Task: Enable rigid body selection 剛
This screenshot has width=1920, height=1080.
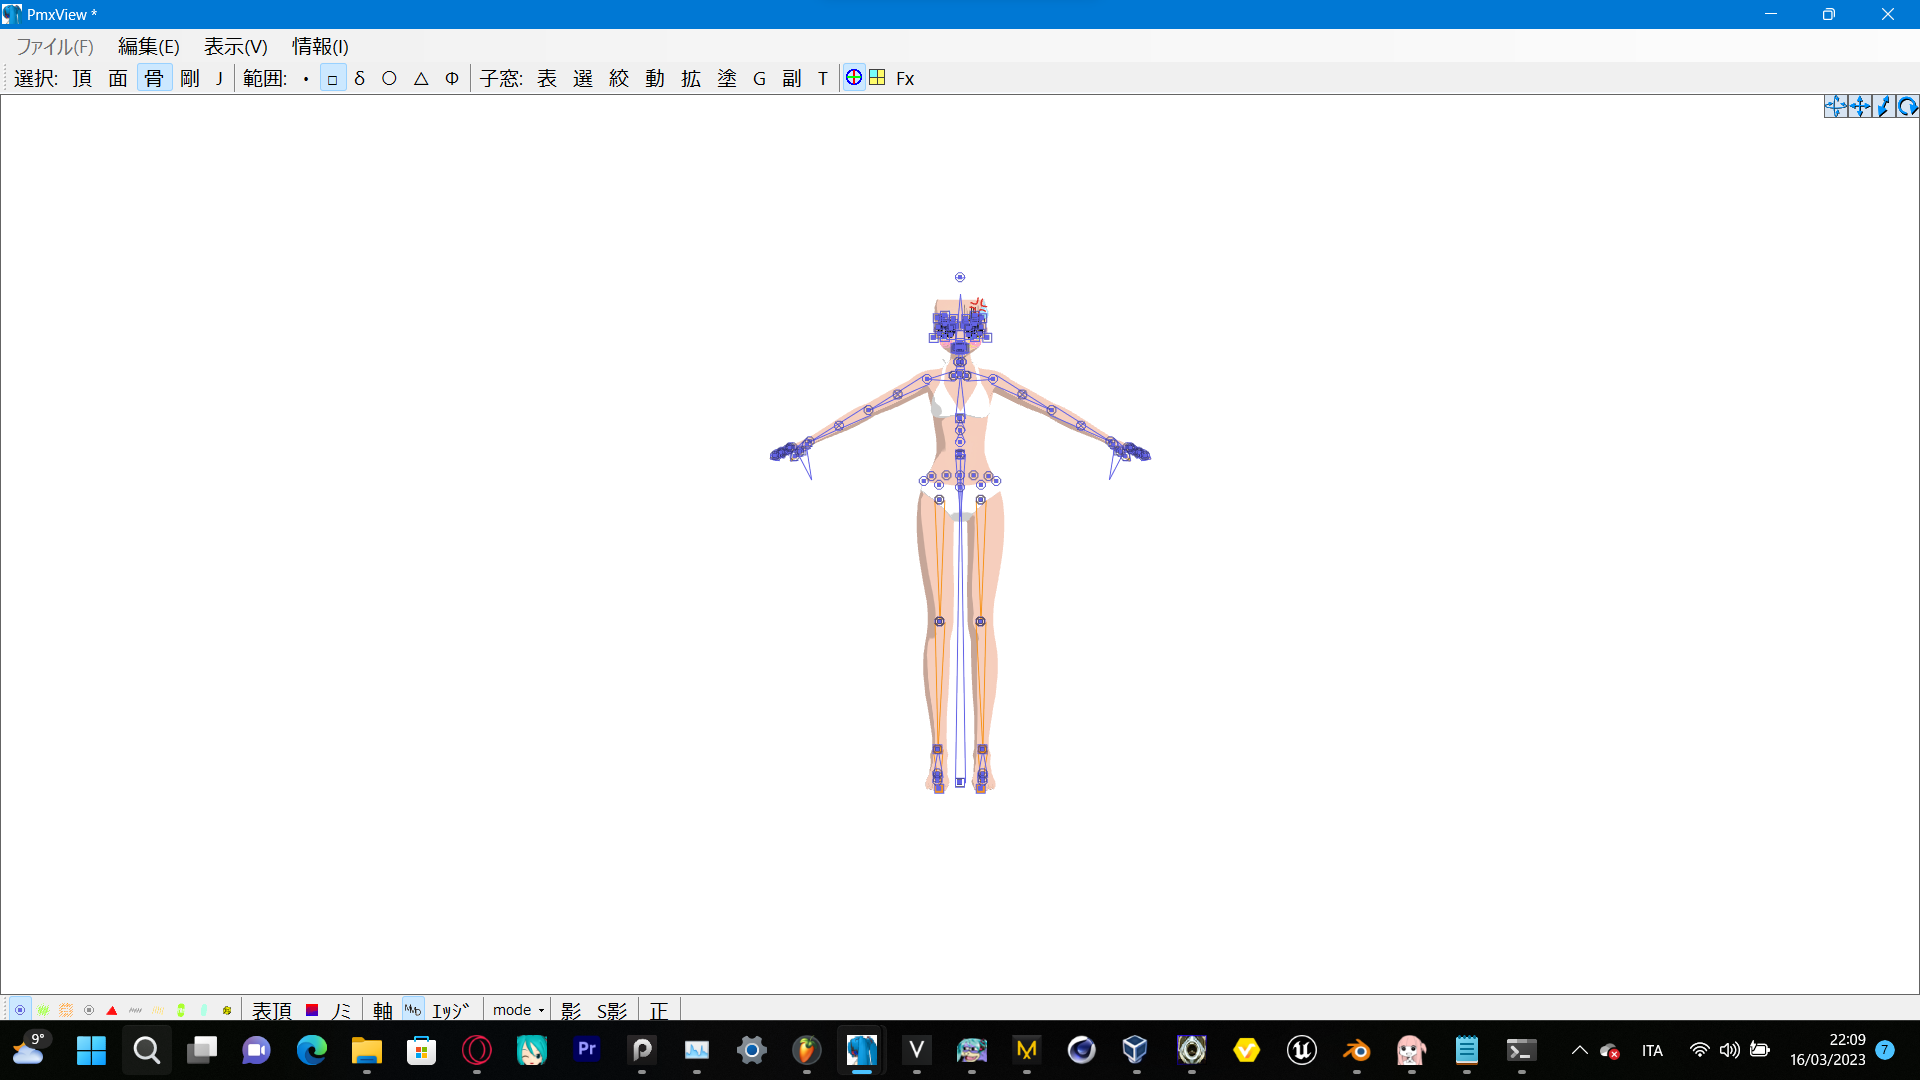Action: (190, 78)
